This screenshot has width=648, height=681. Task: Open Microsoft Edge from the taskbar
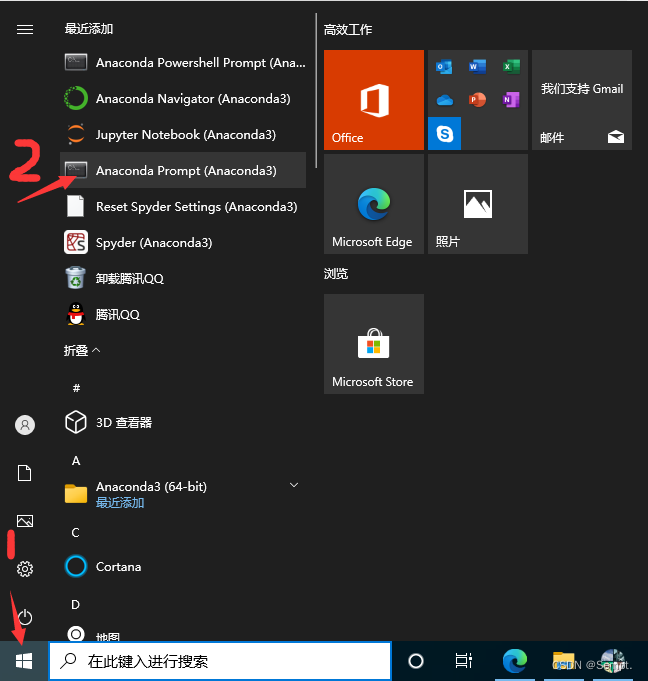pyautogui.click(x=515, y=661)
